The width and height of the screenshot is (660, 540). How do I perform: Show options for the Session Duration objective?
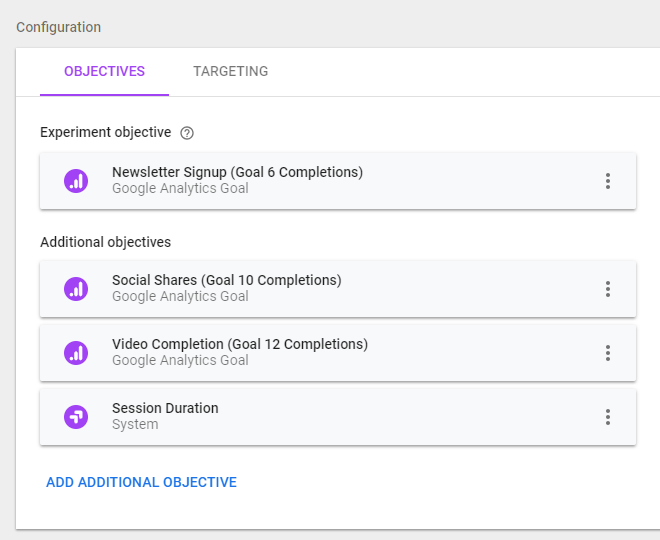pos(607,417)
